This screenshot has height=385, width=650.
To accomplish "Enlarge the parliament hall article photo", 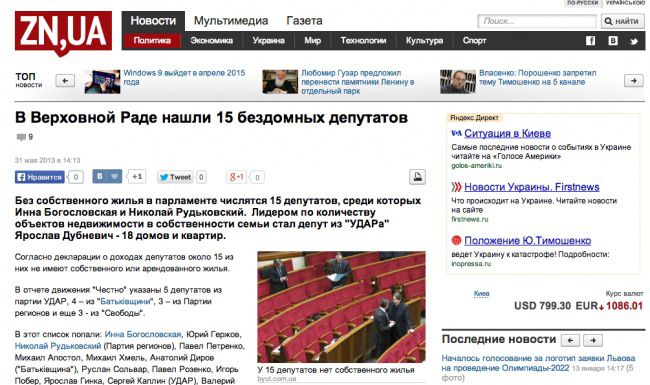I will click(341, 307).
